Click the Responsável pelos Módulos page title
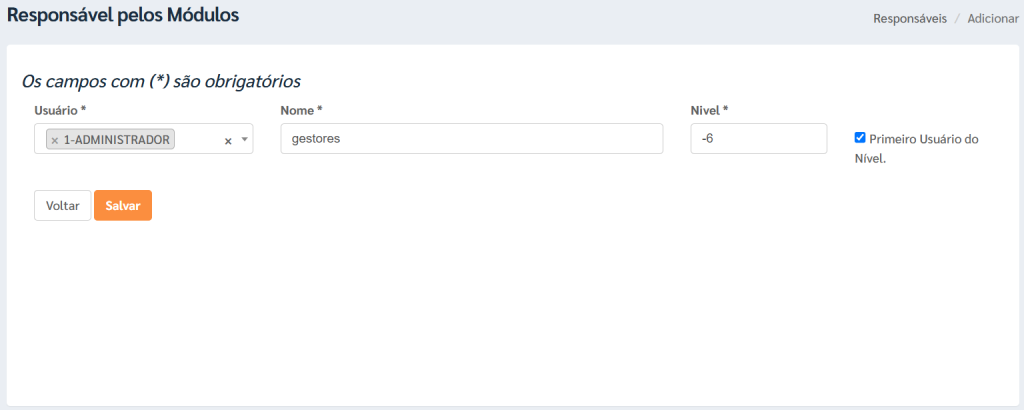 click(123, 15)
